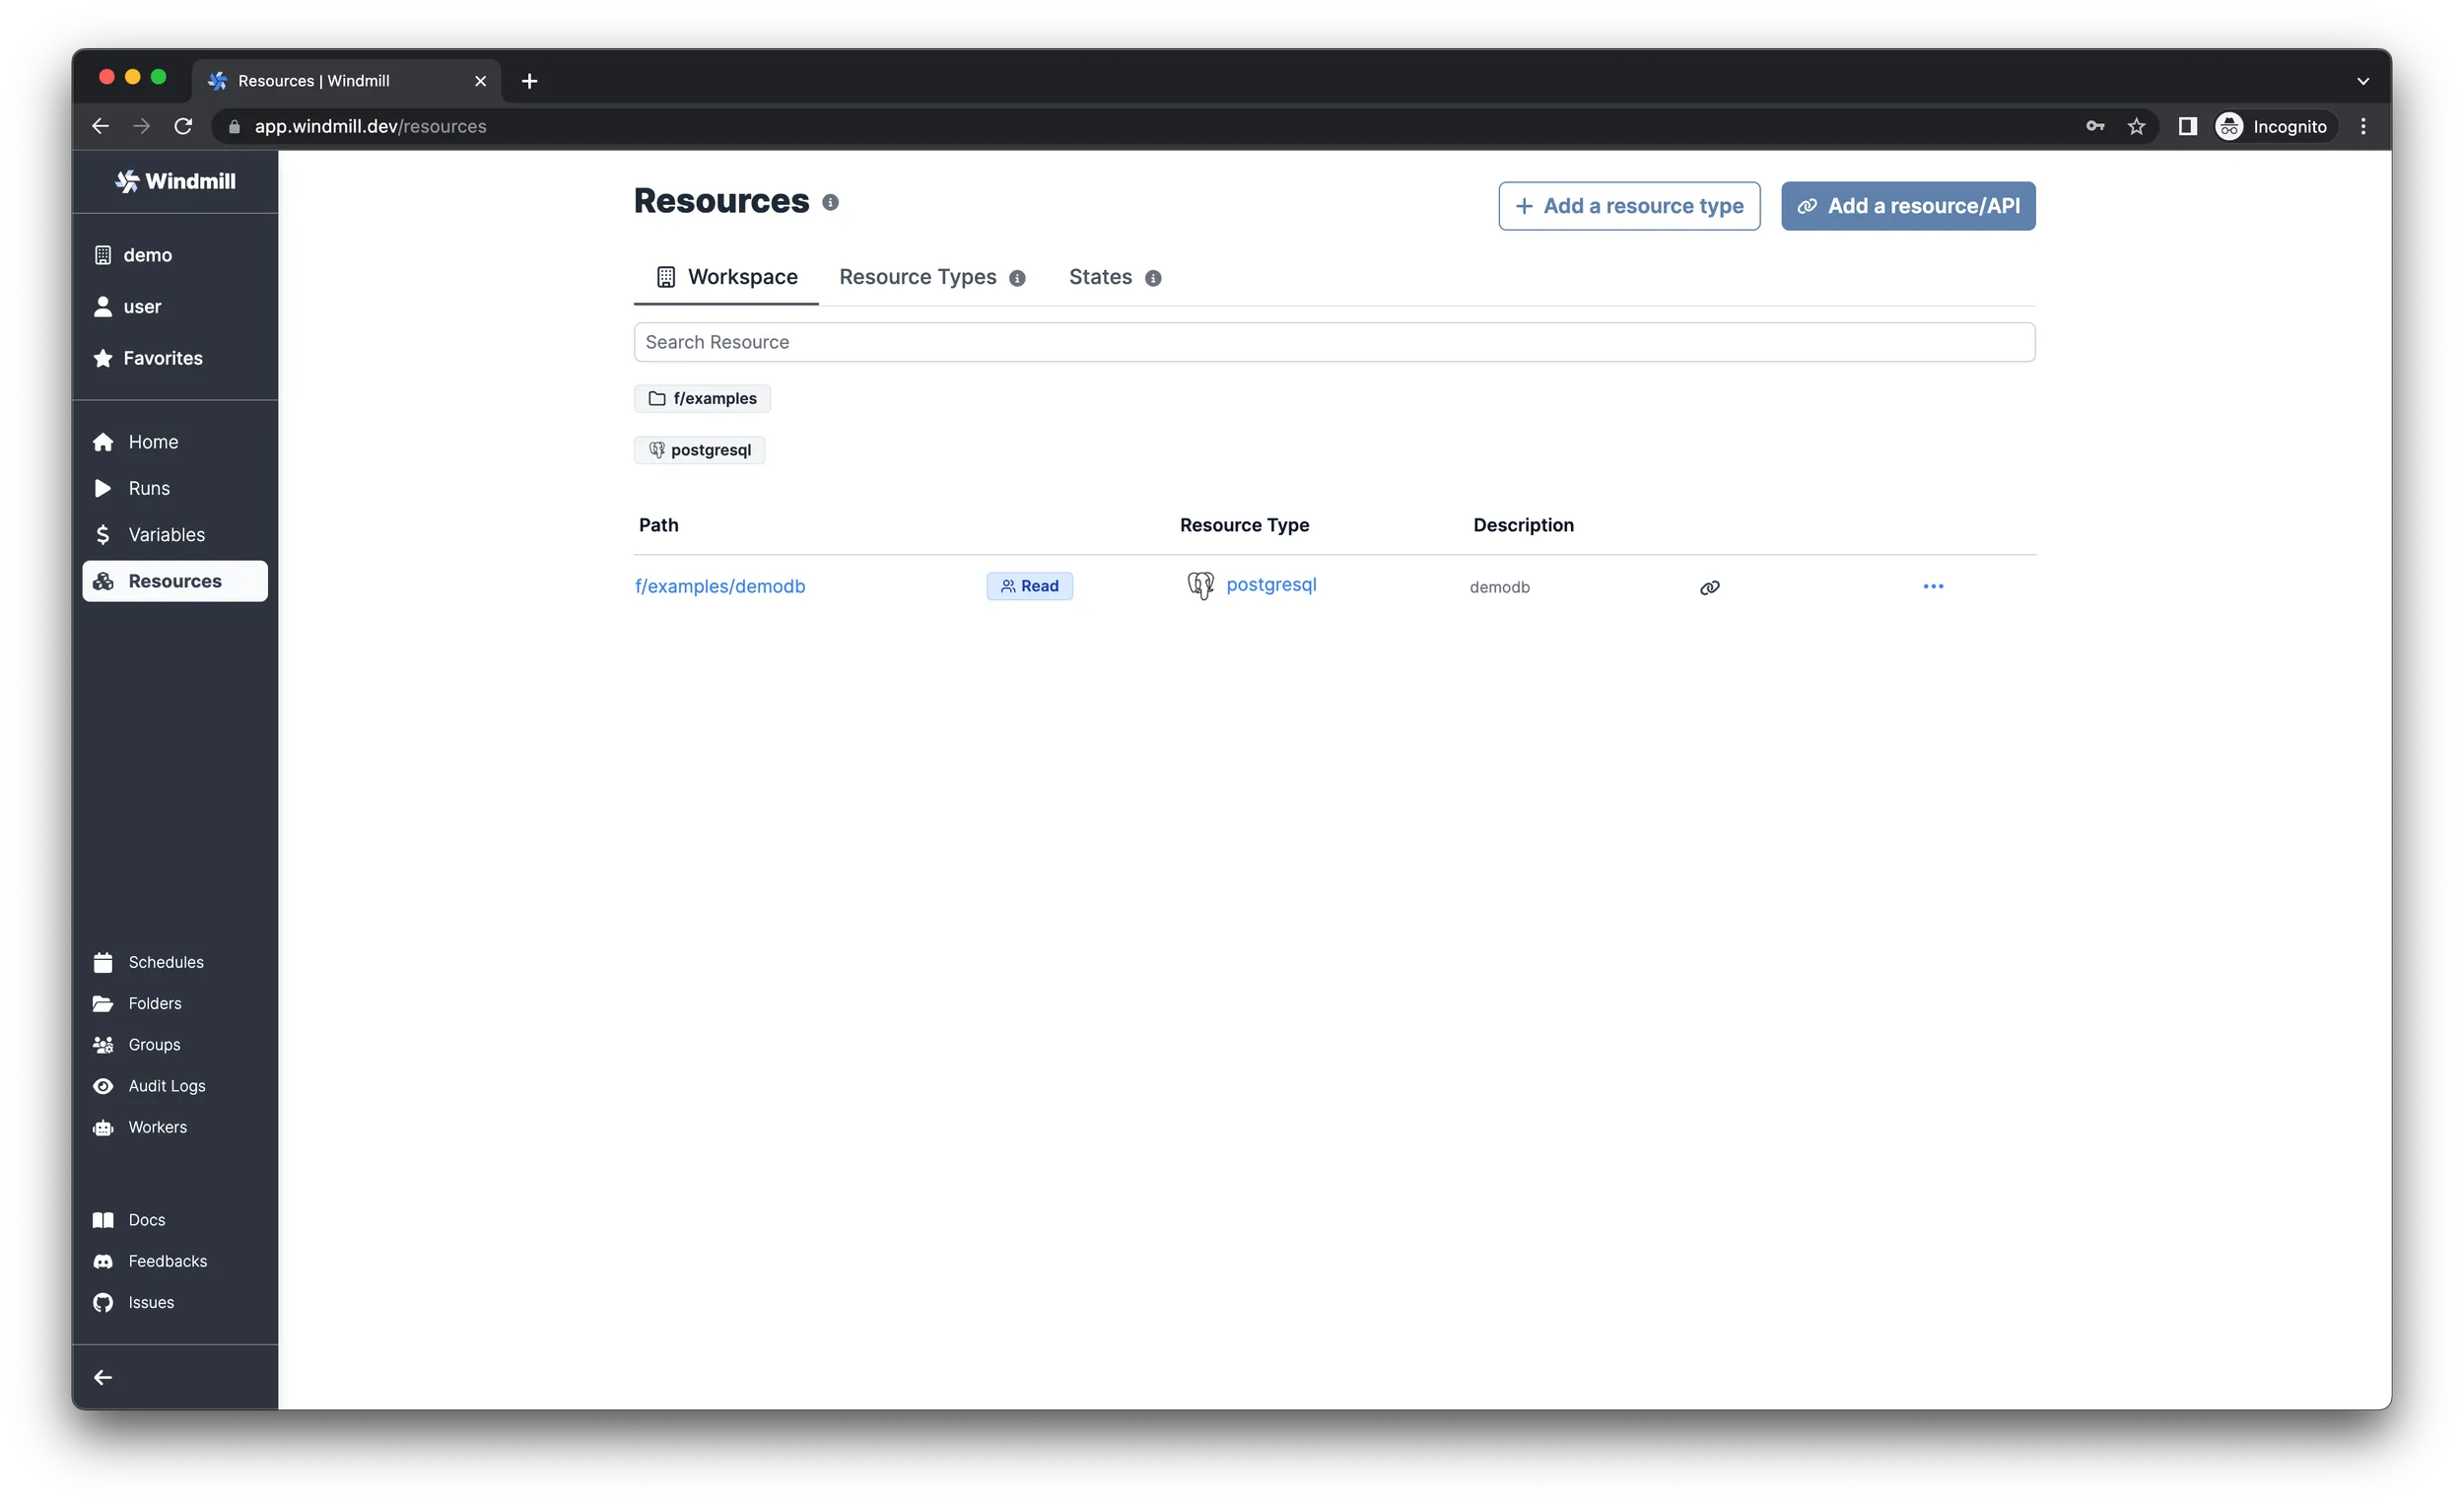Open the Variables section

pyautogui.click(x=166, y=534)
